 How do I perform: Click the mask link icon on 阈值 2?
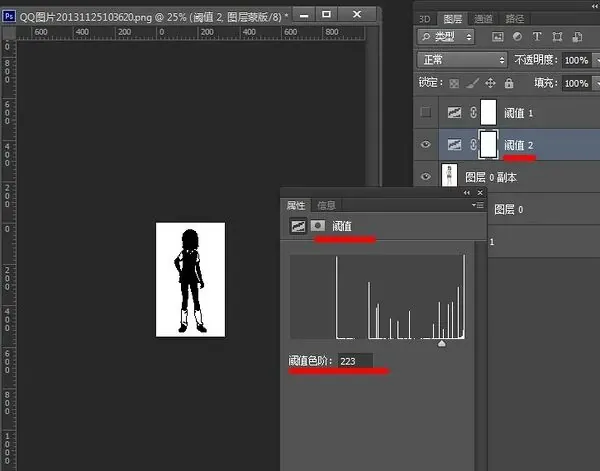tap(473, 144)
